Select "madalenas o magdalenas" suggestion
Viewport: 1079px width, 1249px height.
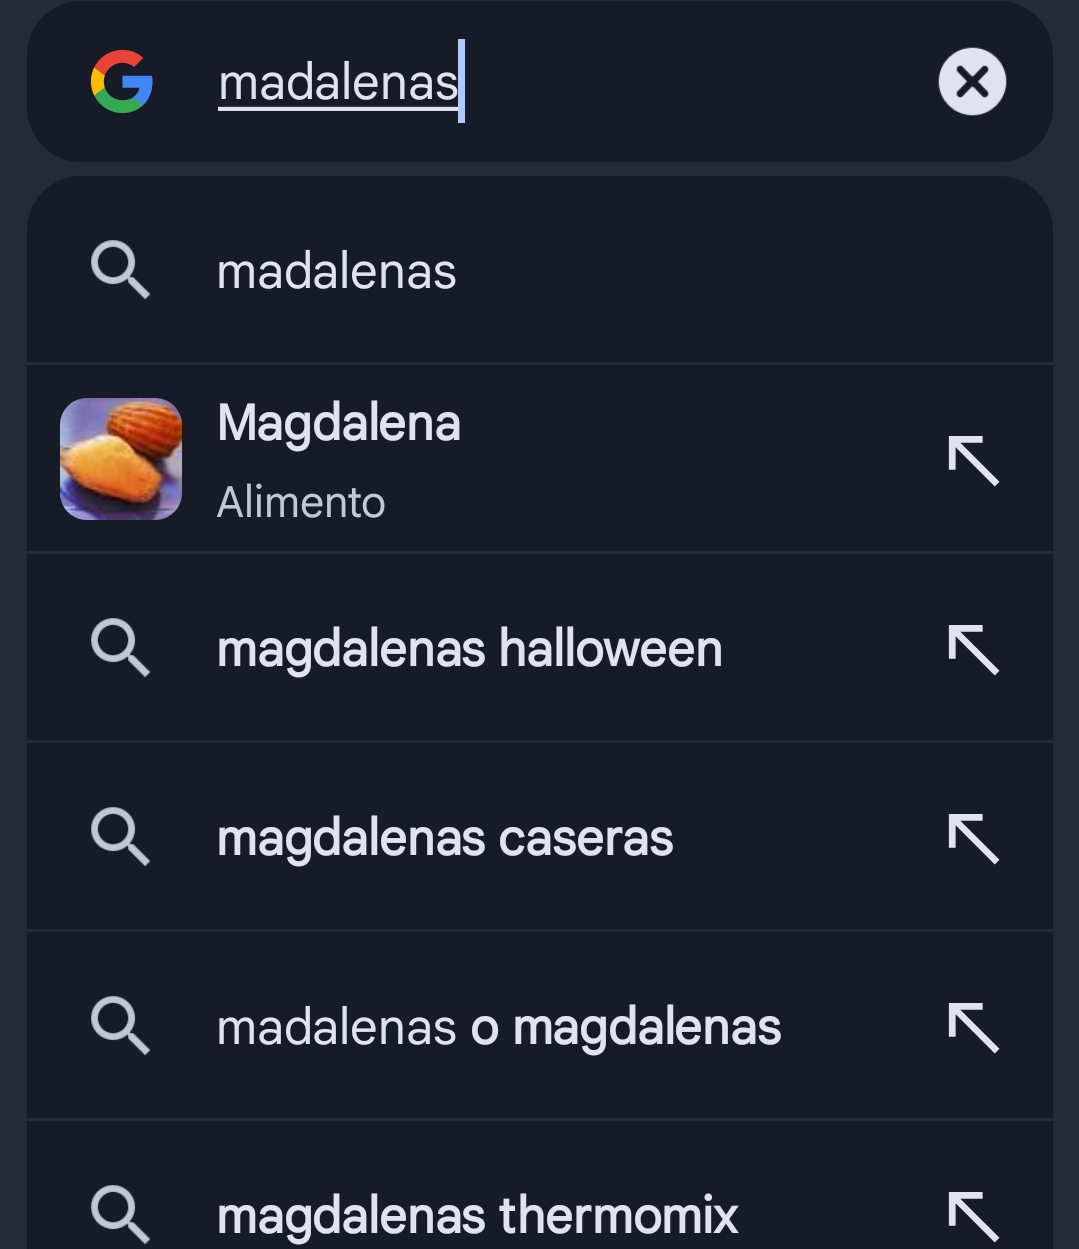pyautogui.click(x=499, y=1027)
